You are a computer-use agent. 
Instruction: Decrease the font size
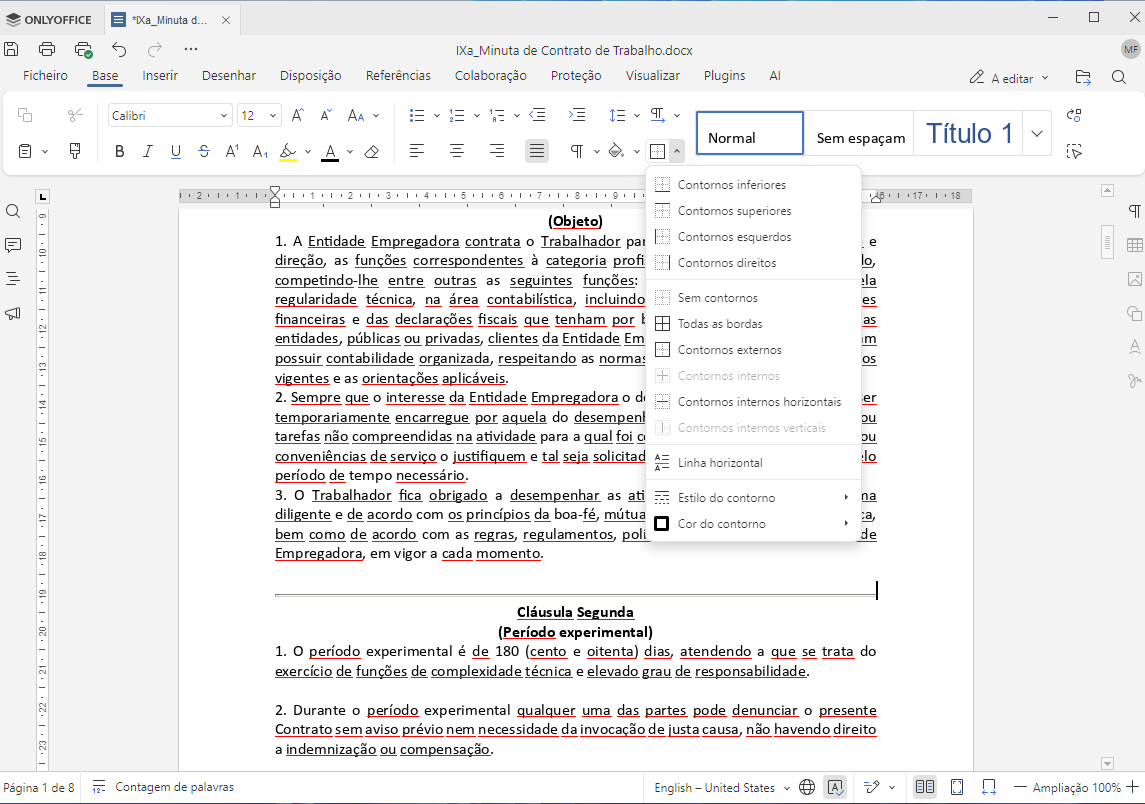click(326, 115)
